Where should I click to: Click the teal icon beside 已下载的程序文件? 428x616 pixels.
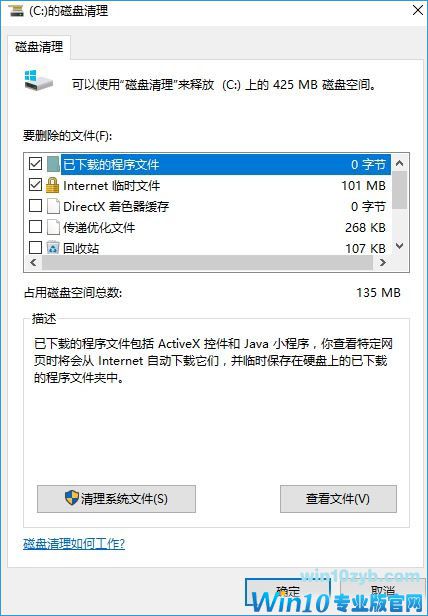point(53,164)
